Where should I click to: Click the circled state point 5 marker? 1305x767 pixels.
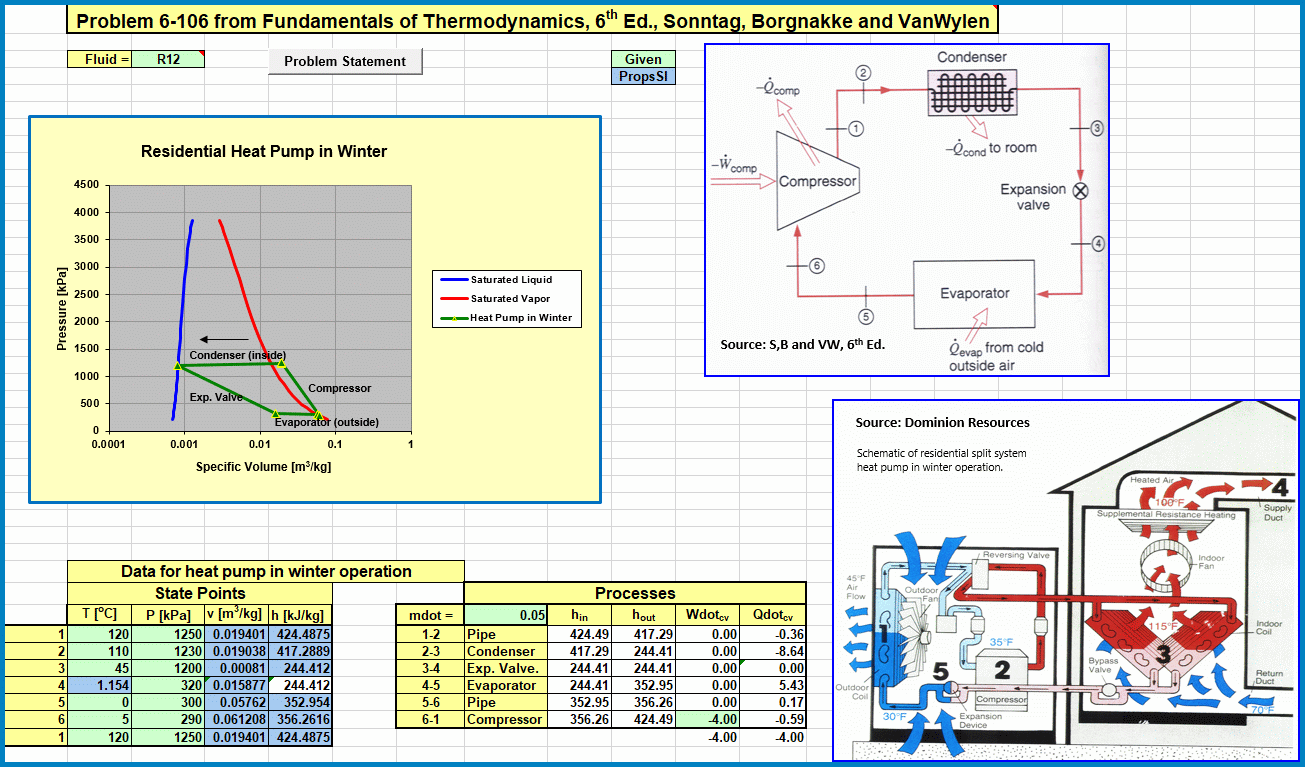pos(866,316)
